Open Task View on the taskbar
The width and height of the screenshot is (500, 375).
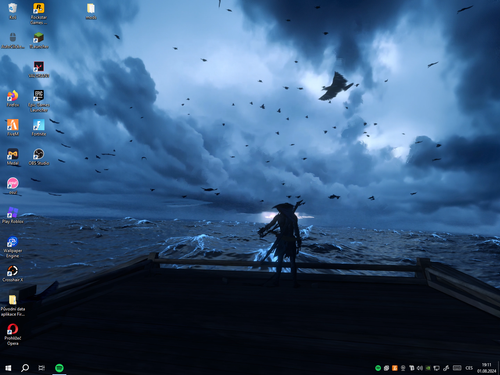(42, 368)
